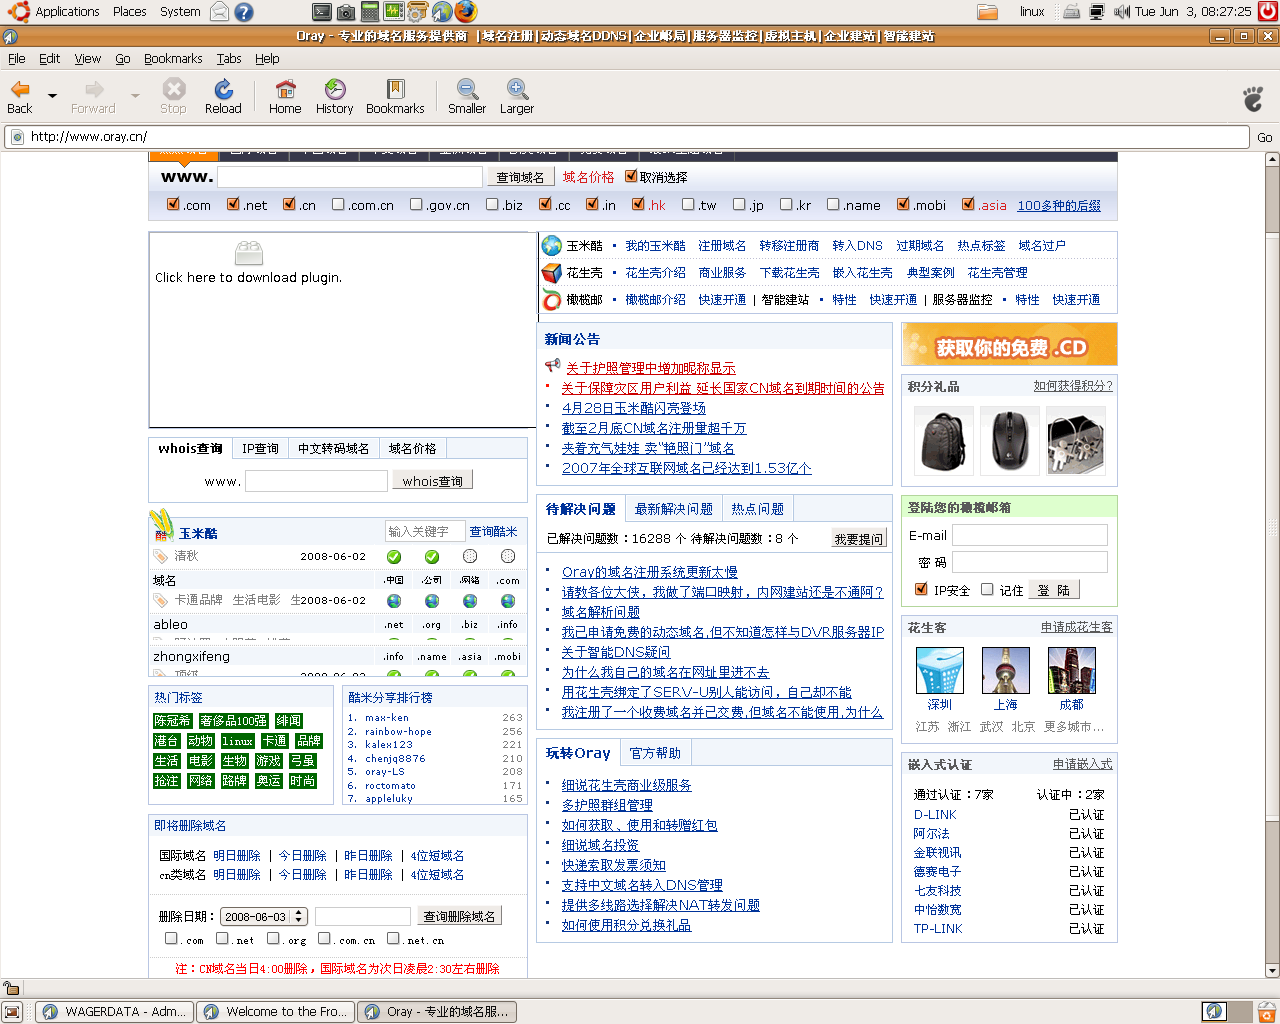Screen dimensions: 1280x1024
Task: Open the System Monitor panel launcher
Action: pyautogui.click(x=393, y=12)
